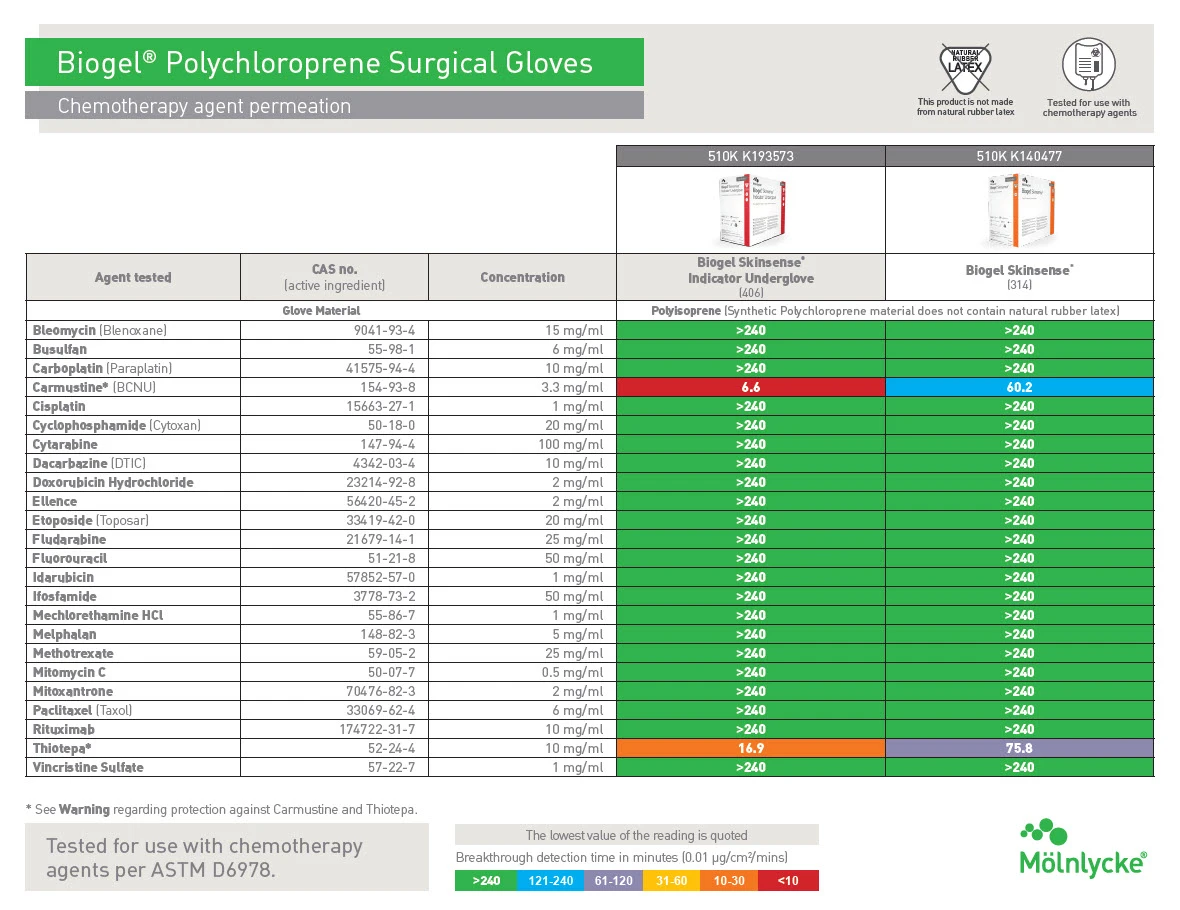Select the Cytarabine agent name
This screenshot has width=1180, height=910.
click(65, 444)
